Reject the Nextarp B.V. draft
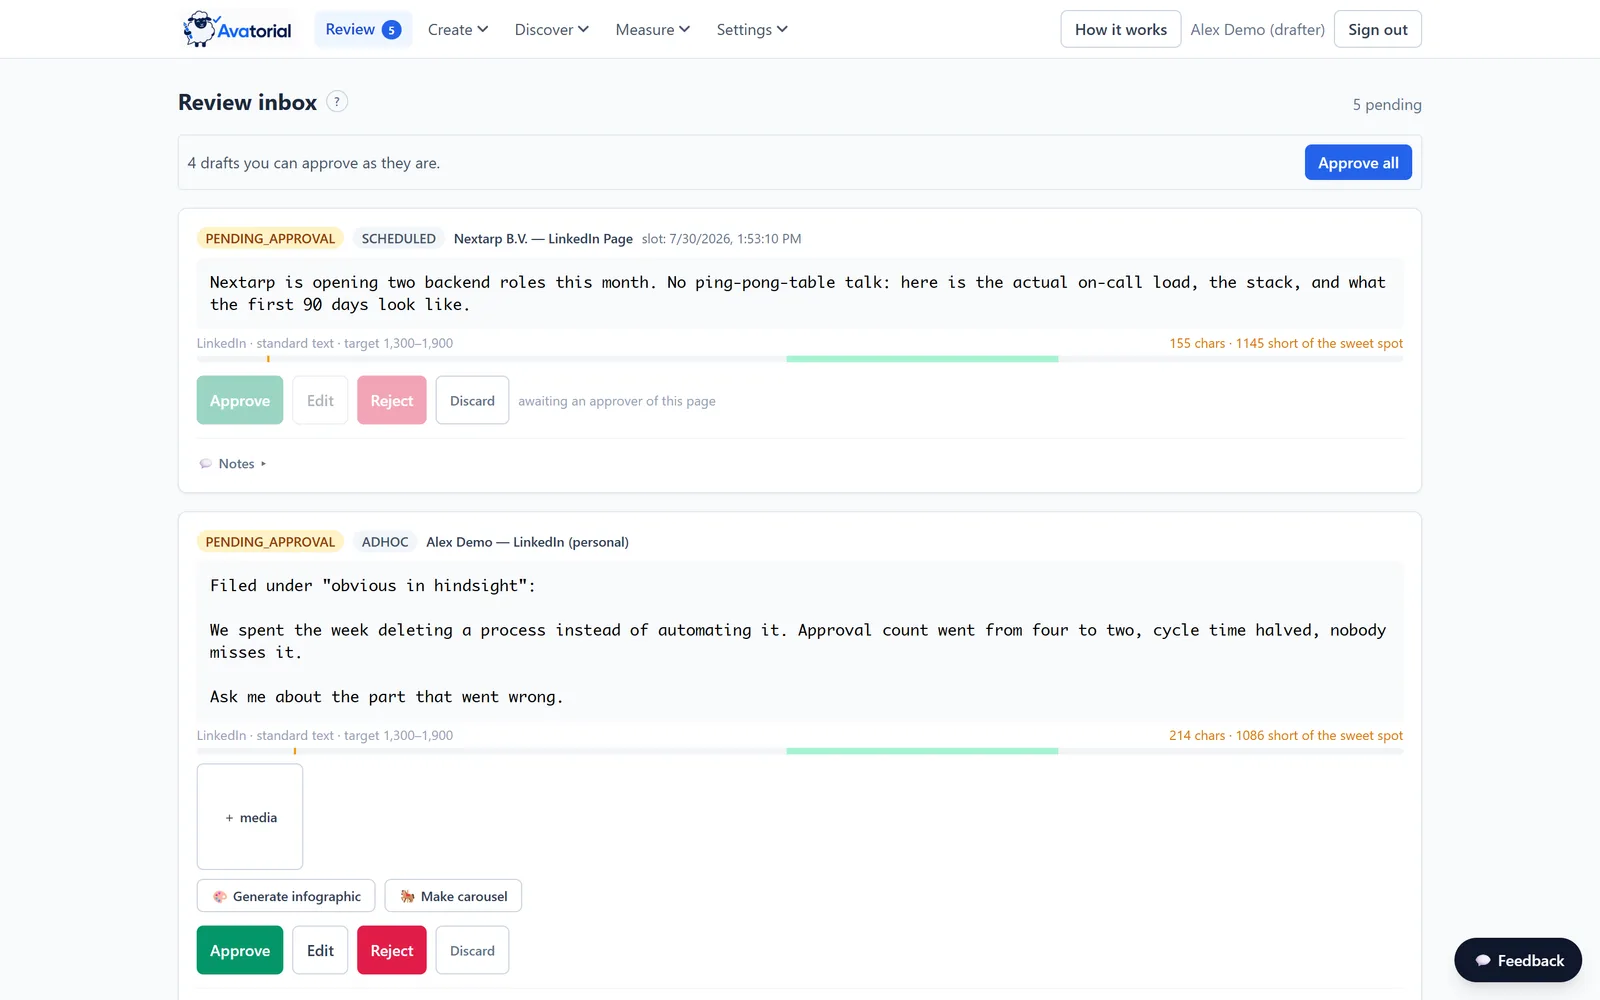 click(x=392, y=400)
